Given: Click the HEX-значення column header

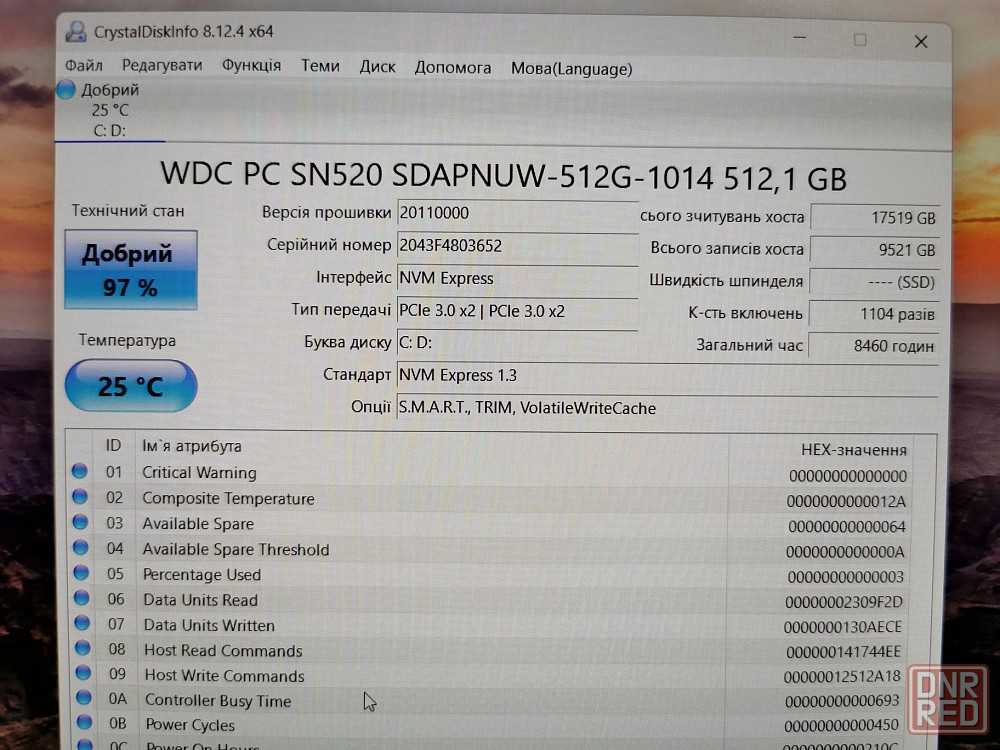Looking at the screenshot, I should point(853,450).
